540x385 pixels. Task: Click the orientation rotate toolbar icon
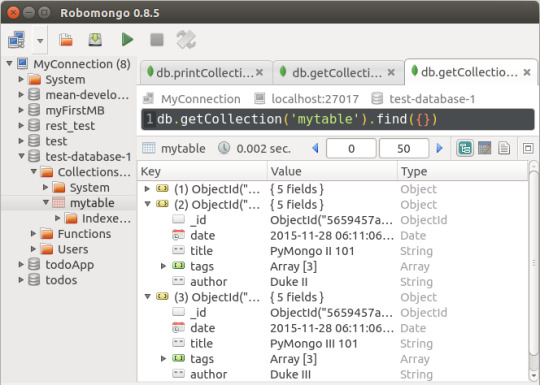coord(186,40)
